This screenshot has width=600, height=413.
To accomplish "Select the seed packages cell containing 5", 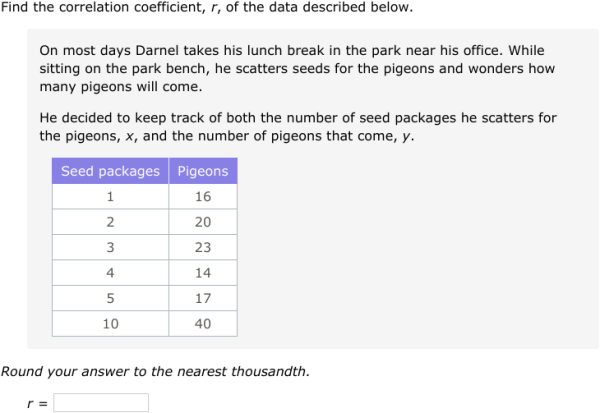I will click(110, 298).
